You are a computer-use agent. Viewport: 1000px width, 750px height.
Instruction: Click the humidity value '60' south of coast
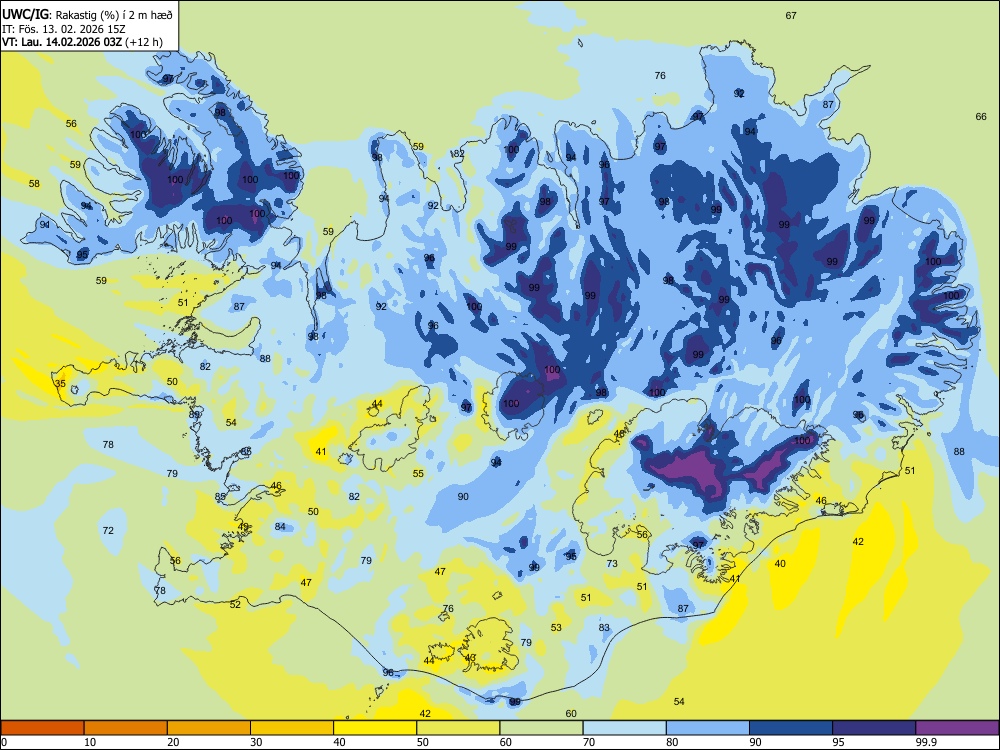coord(571,713)
